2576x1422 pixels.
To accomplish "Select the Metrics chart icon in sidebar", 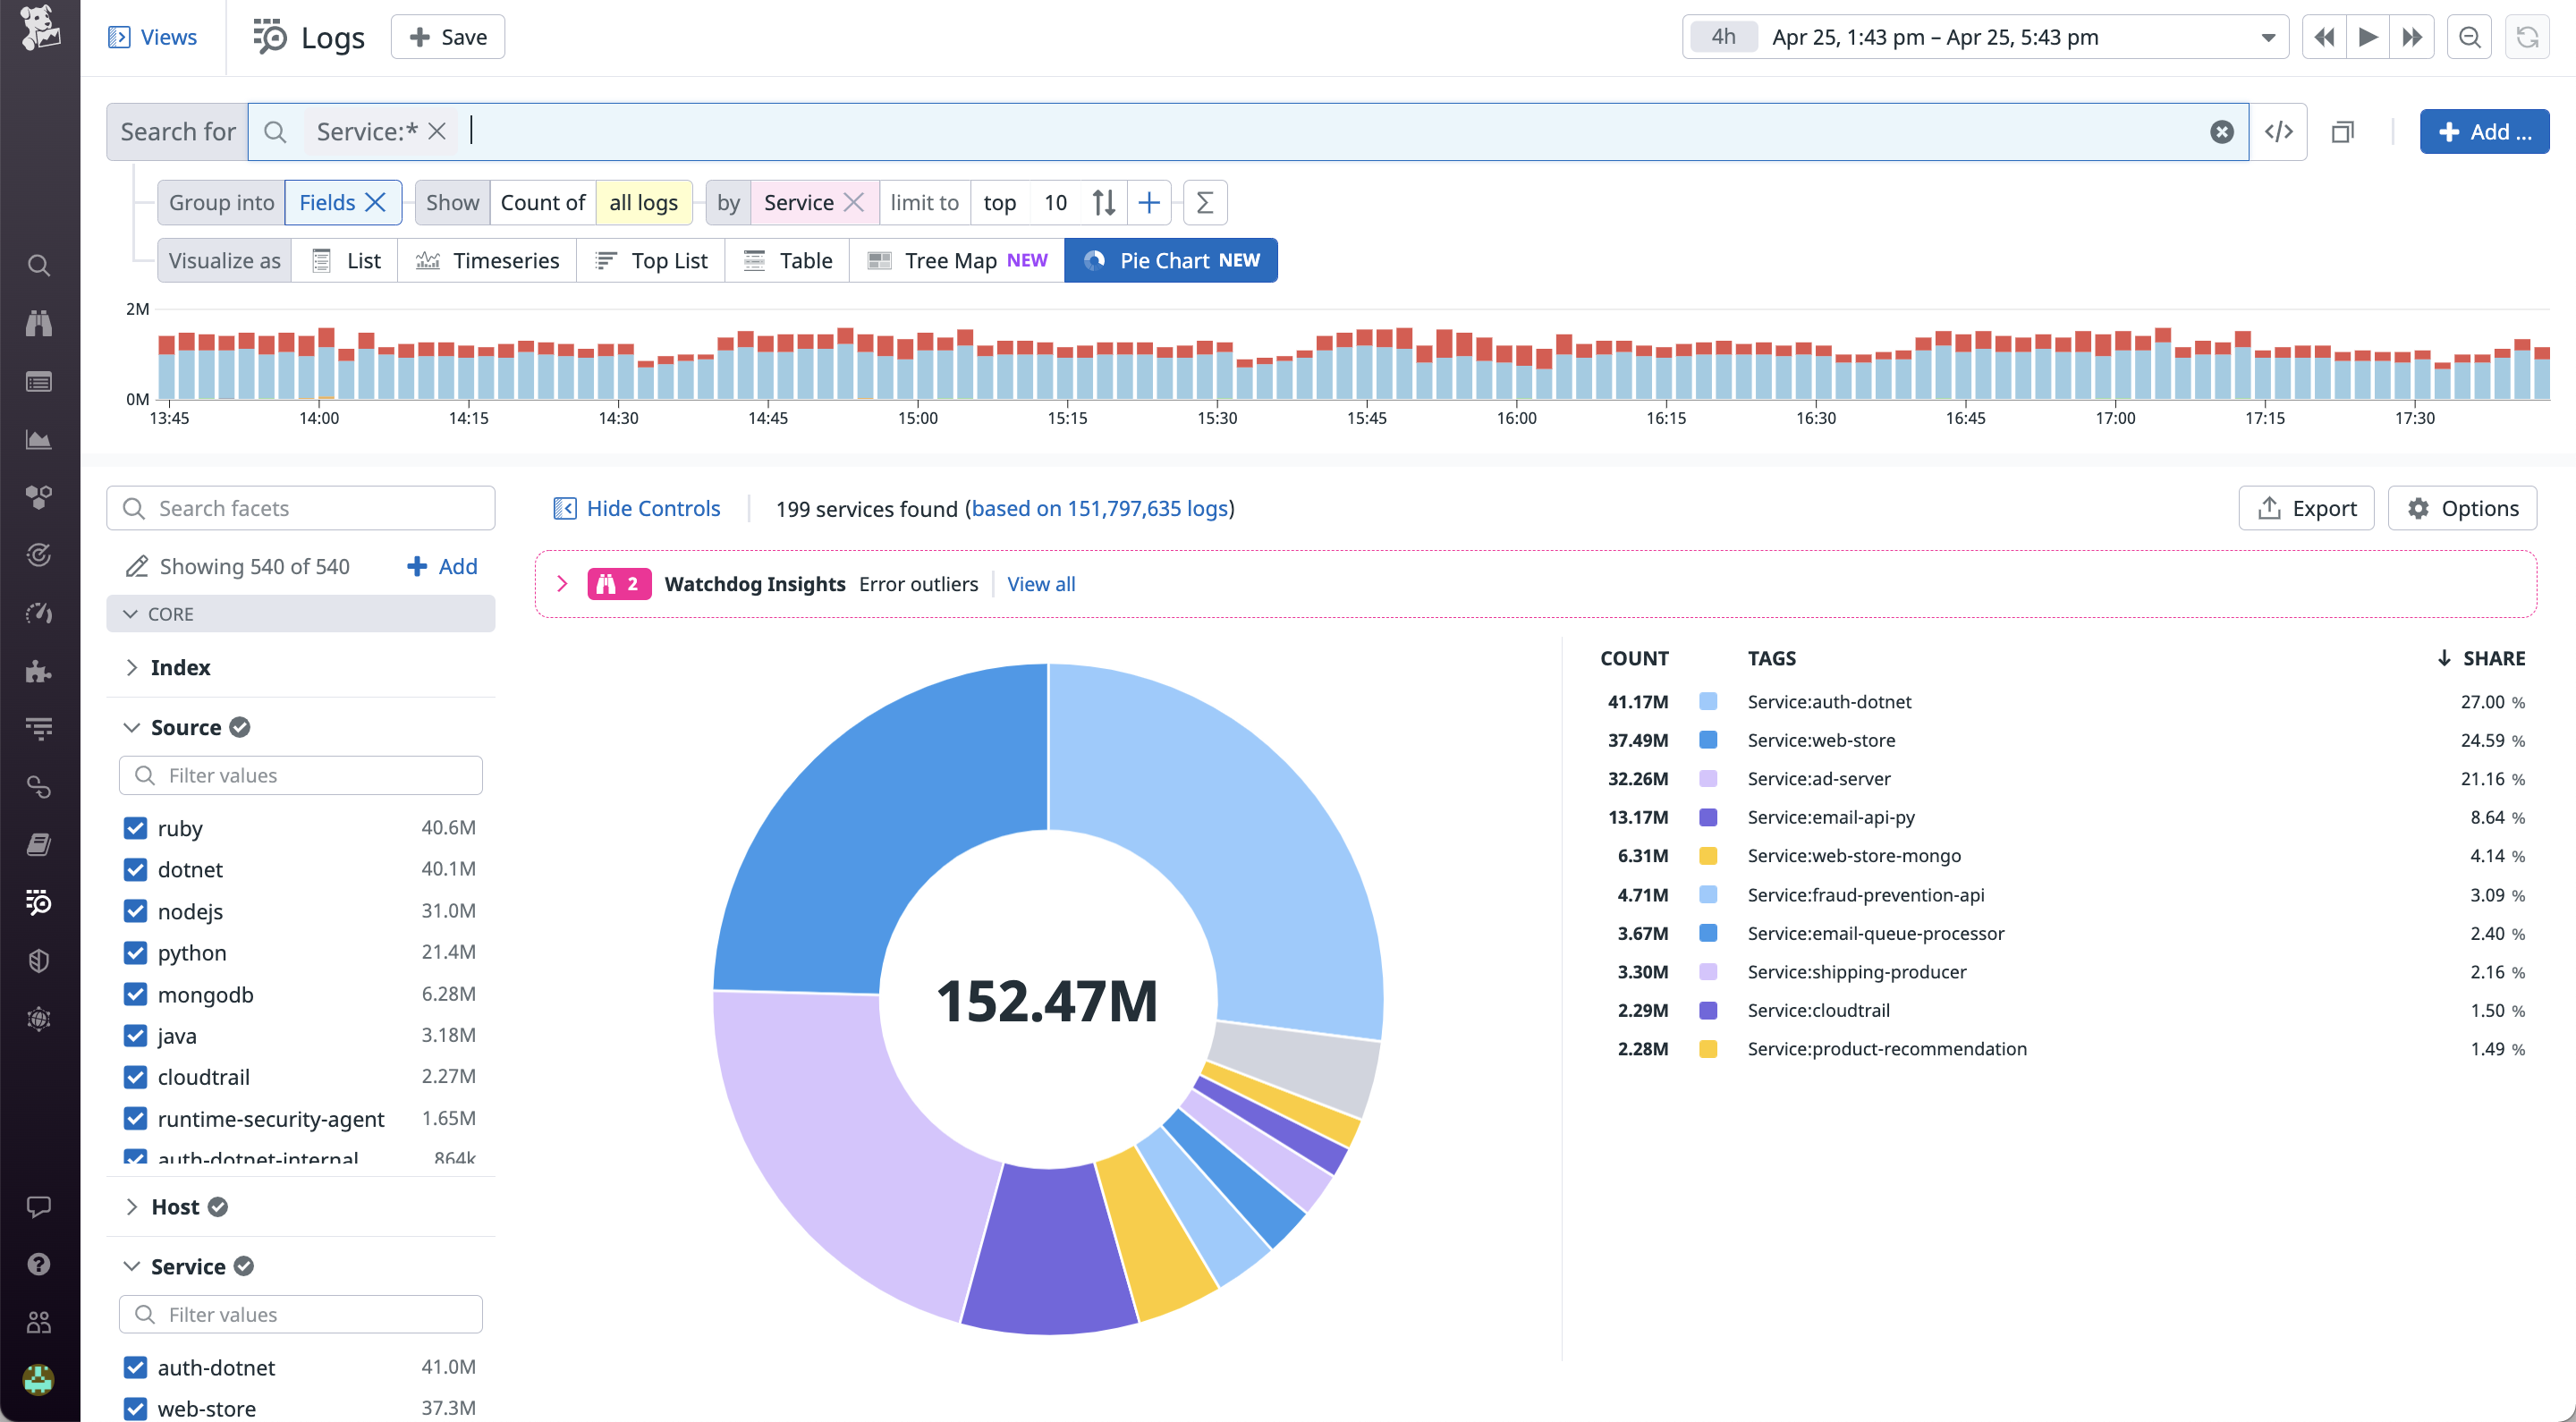I will point(39,439).
